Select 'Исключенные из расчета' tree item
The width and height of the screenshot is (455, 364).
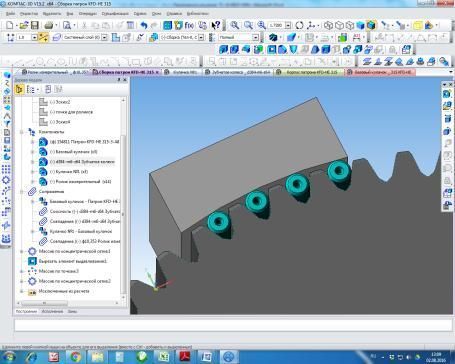[x=64, y=291]
